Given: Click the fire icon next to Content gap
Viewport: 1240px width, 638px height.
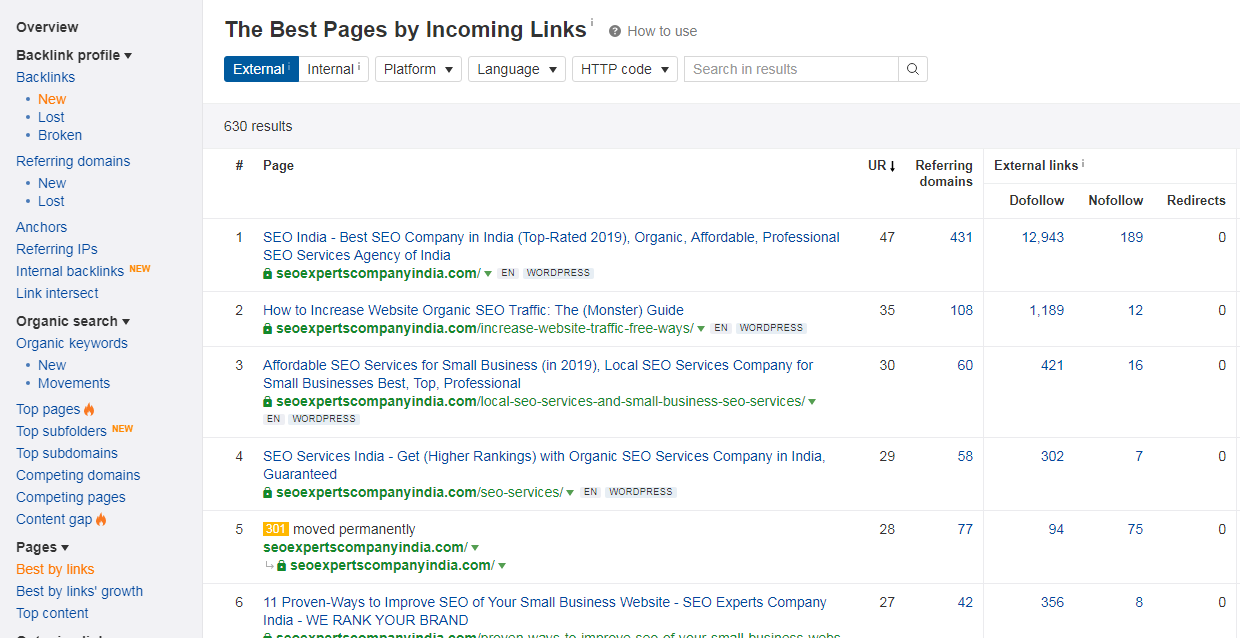Looking at the screenshot, I should [101, 519].
